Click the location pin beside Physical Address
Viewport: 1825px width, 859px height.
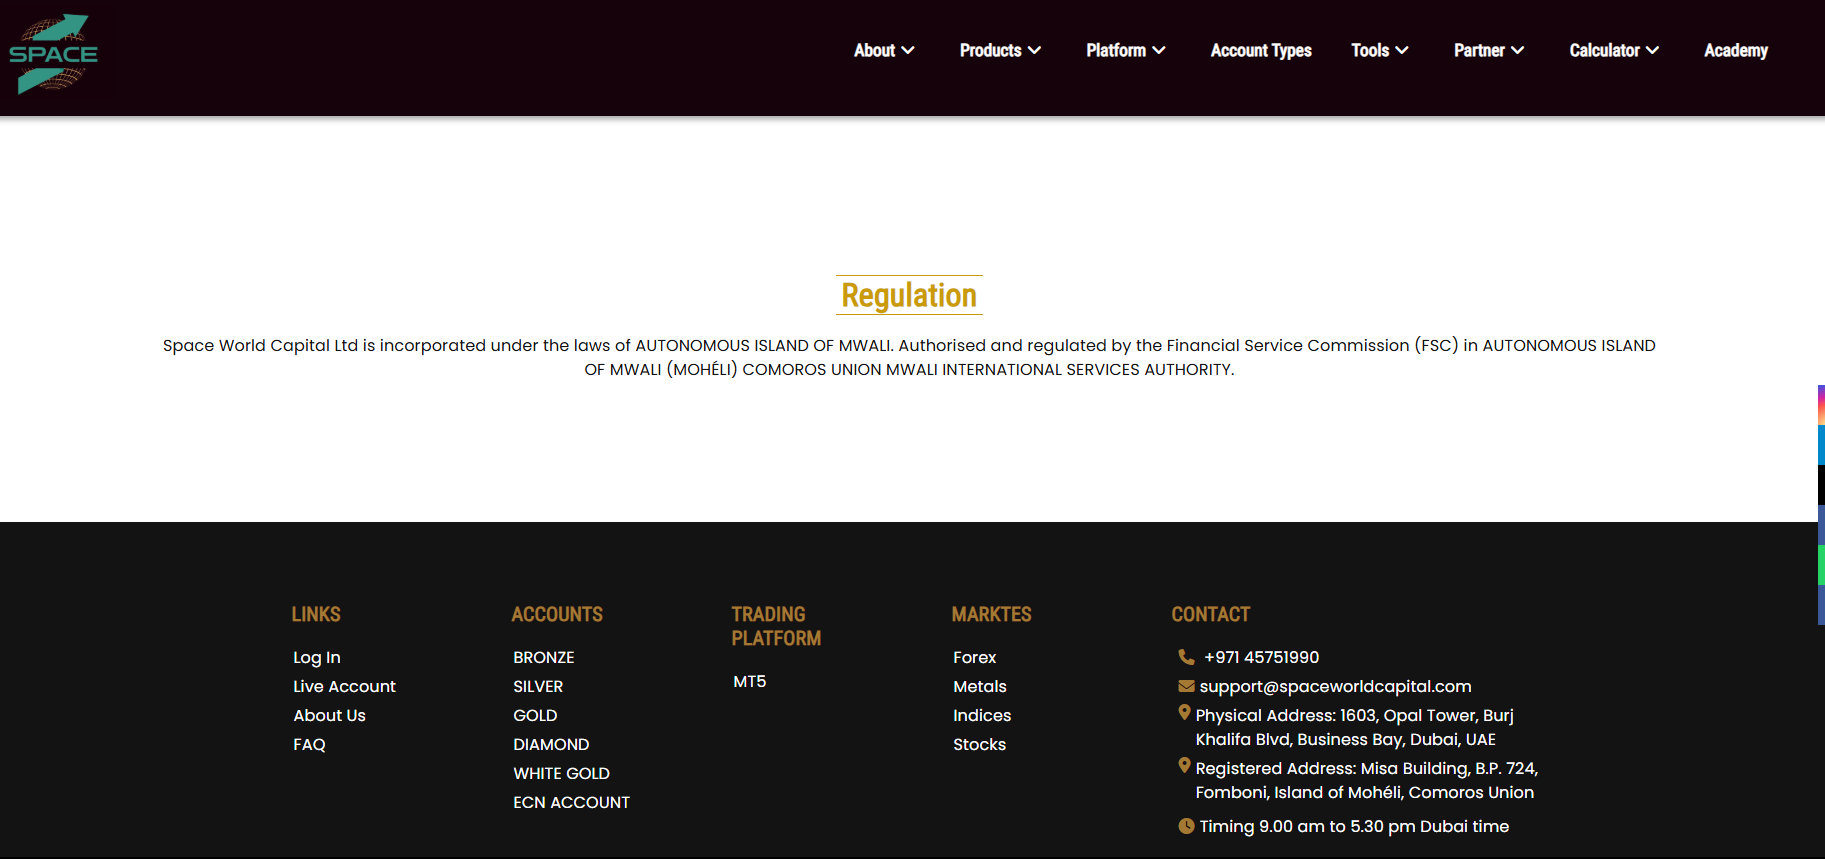pos(1185,713)
